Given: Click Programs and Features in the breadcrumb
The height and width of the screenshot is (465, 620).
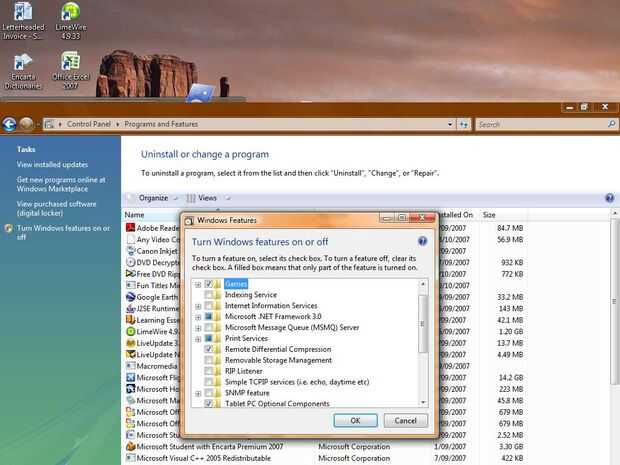Looking at the screenshot, I should coord(161,124).
